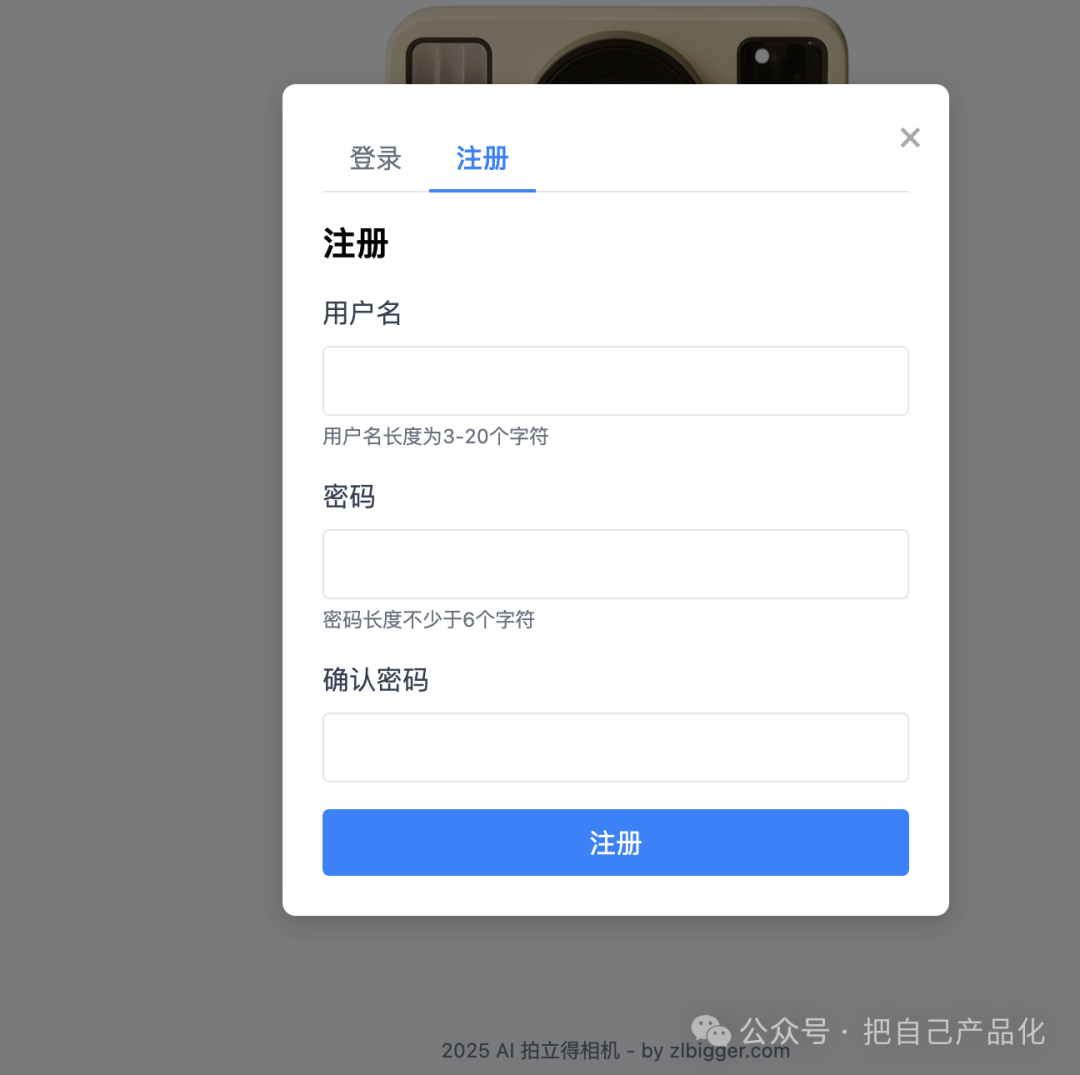Viewport: 1080px width, 1075px height.
Task: Switch to the 登录 tab
Action: pyautogui.click(x=375, y=159)
